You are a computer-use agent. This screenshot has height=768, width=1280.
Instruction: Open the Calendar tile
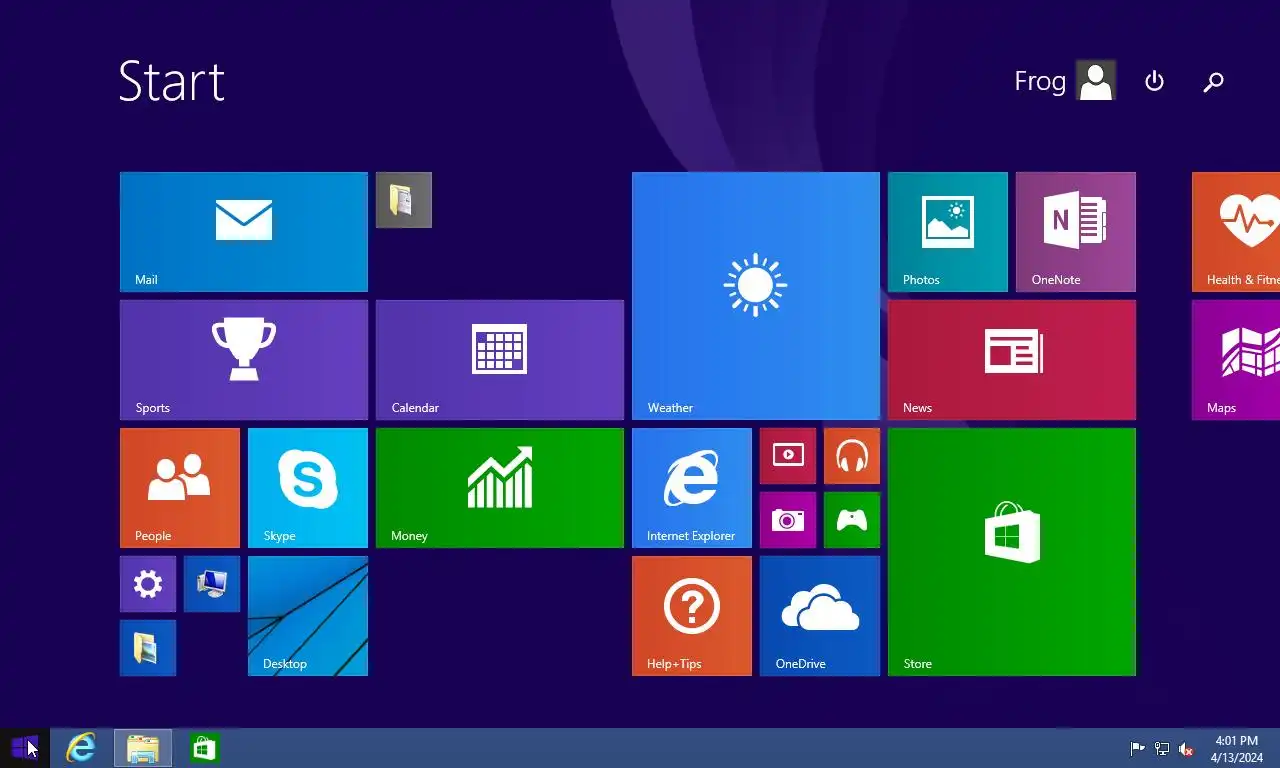point(500,360)
